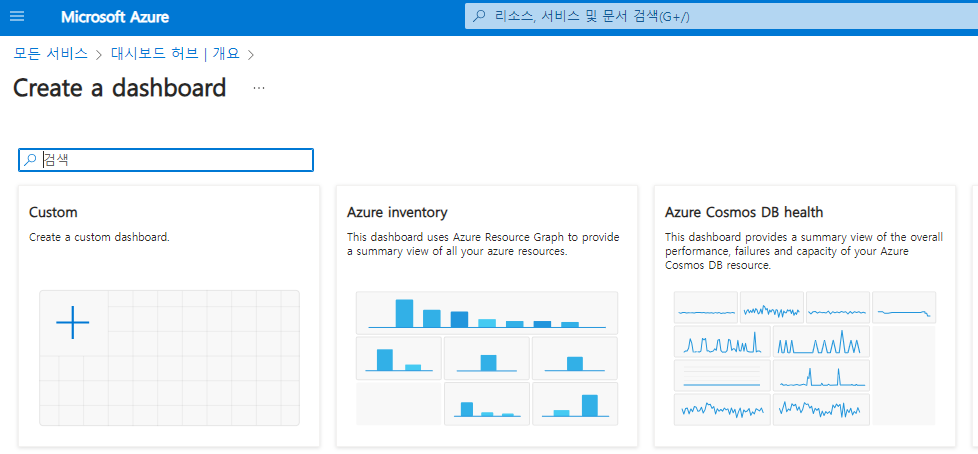978x454 pixels.
Task: Open the Azure portal hamburger menu
Action: (17, 17)
